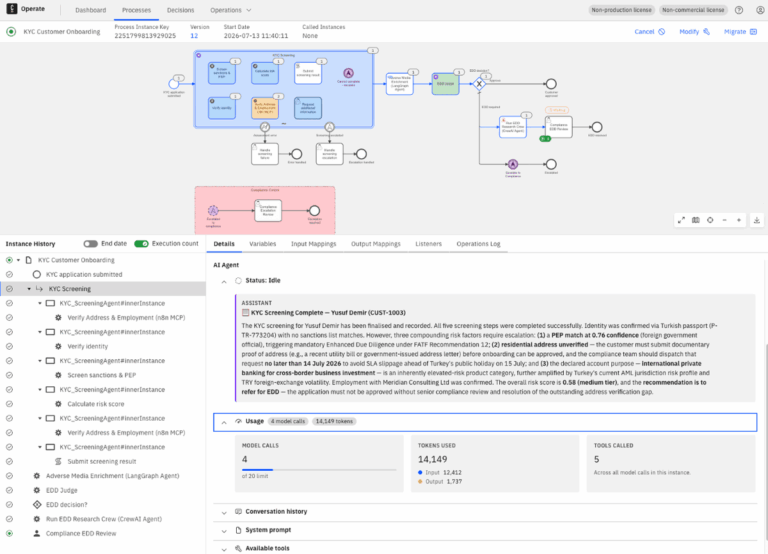Screen dimensions: 768x554
Task: Go to the Processes page
Action: [x=136, y=10]
